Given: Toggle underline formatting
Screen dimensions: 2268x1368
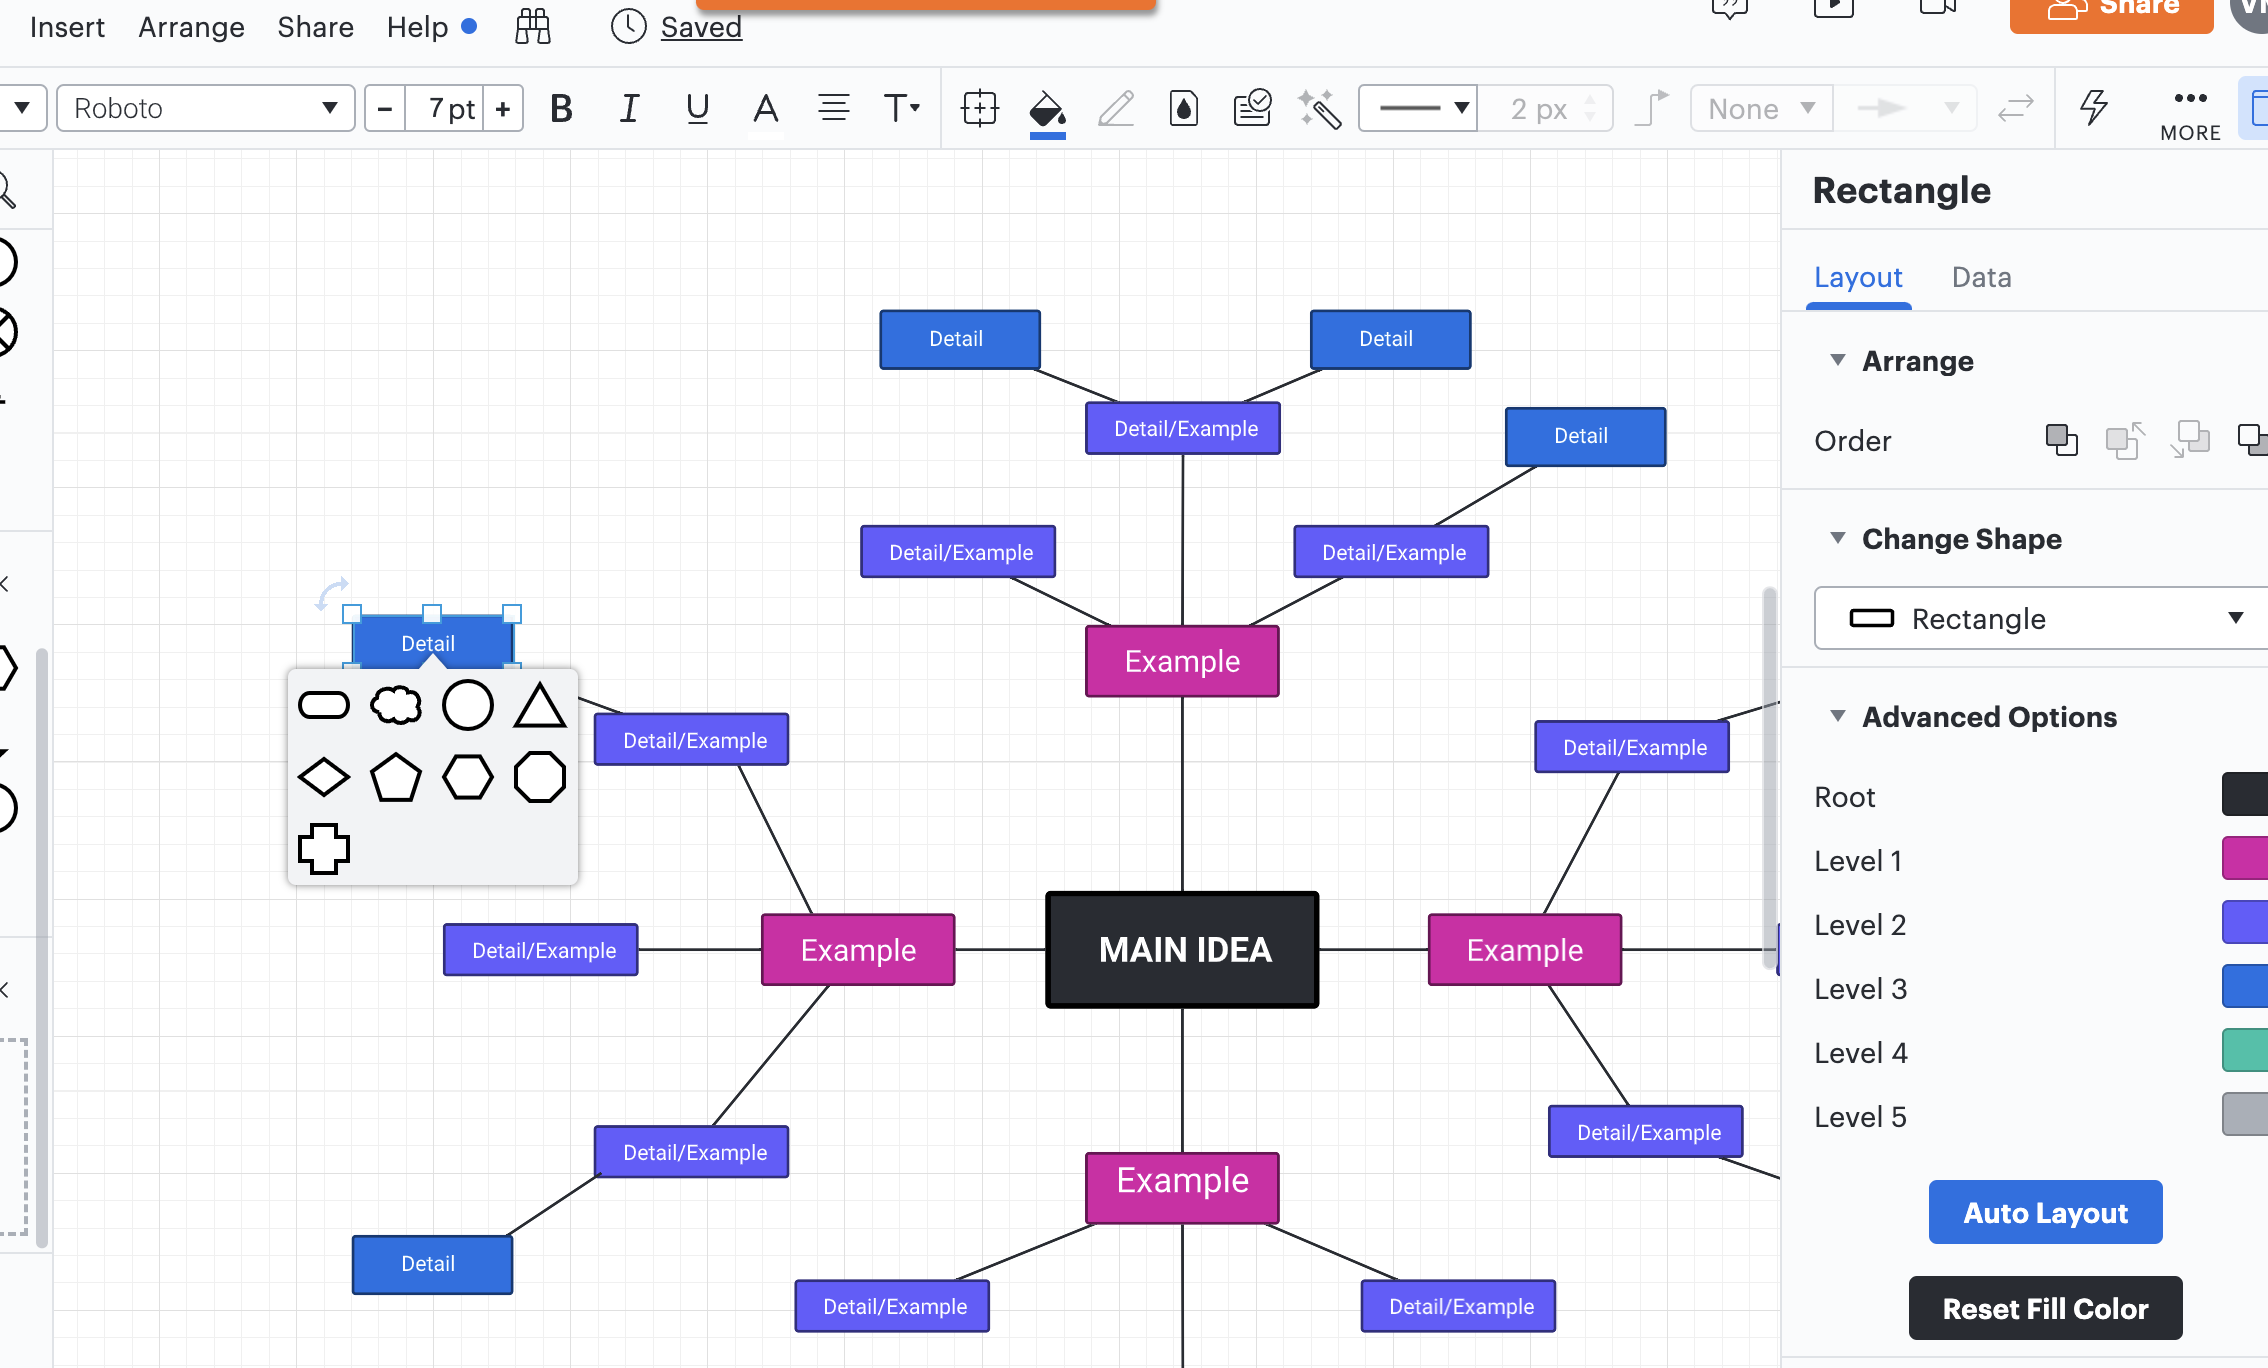Looking at the screenshot, I should [697, 108].
